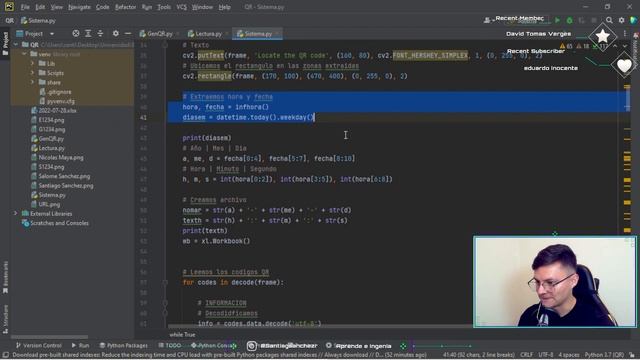Click '4 spaces' indent setting in status bar
The width and height of the screenshot is (640, 360).
569,355
